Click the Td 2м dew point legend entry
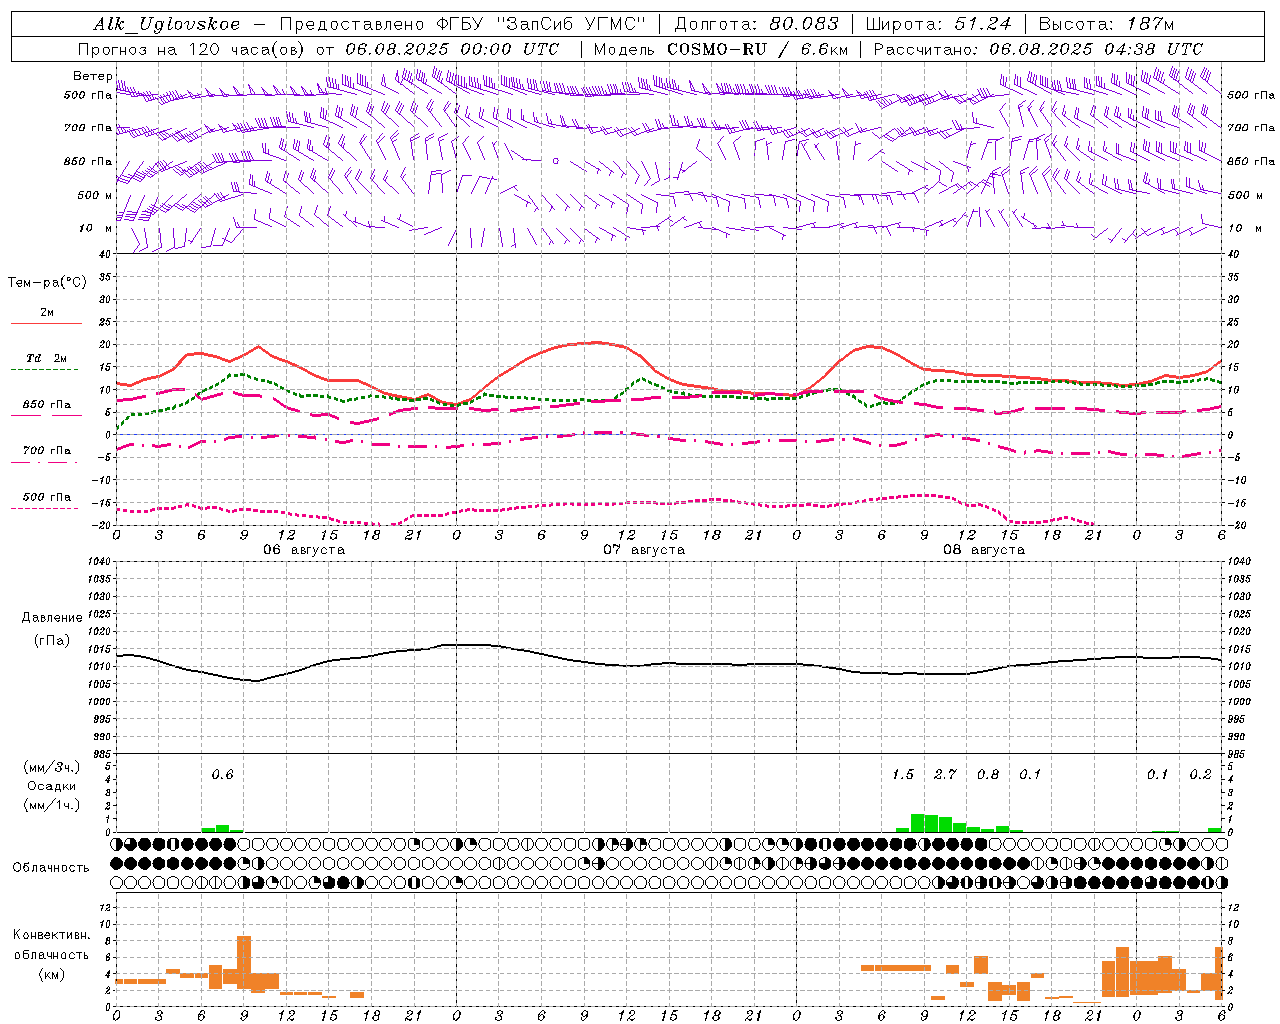 [47, 358]
